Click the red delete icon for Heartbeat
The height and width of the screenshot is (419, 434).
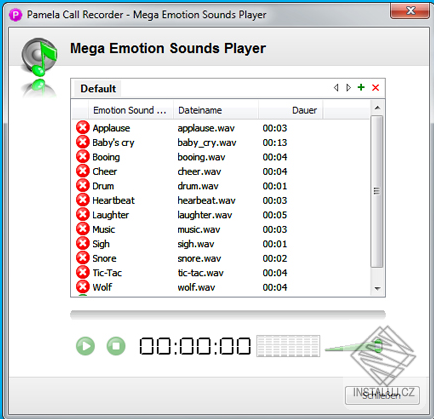coord(83,200)
